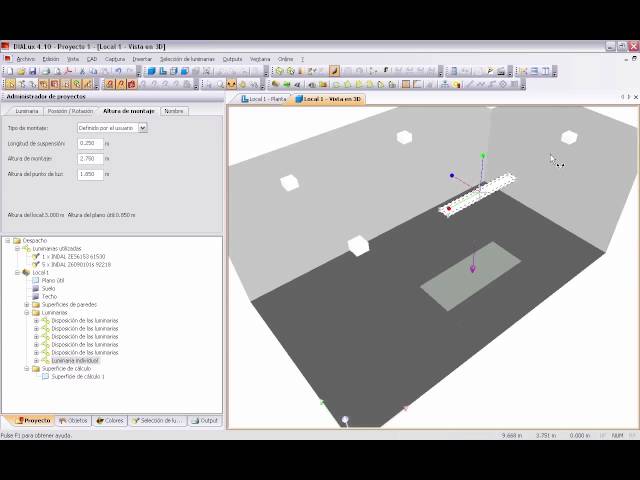This screenshot has width=640, height=480.
Task: Click the 9.668 m coordinate in status bar
Action: pos(512,436)
